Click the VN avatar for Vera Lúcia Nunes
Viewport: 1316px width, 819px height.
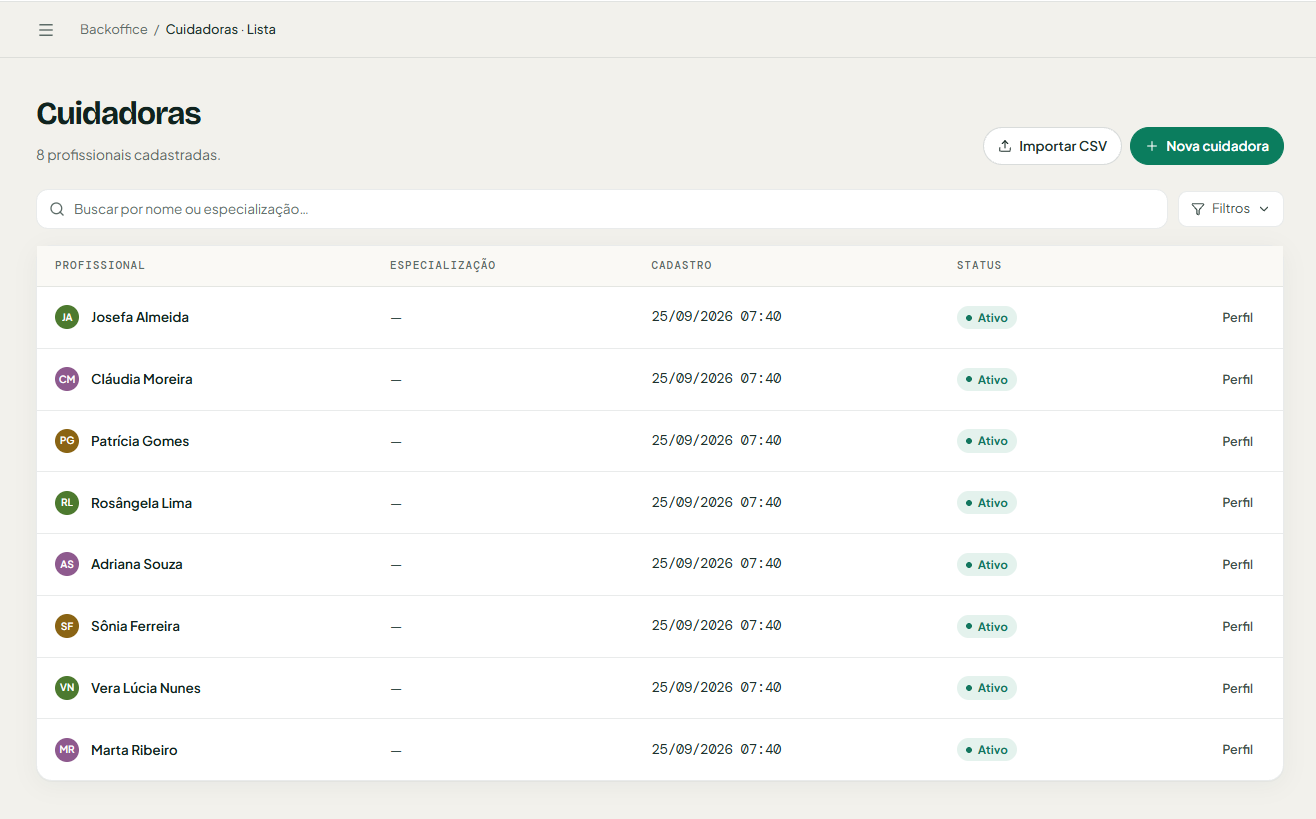coord(67,688)
